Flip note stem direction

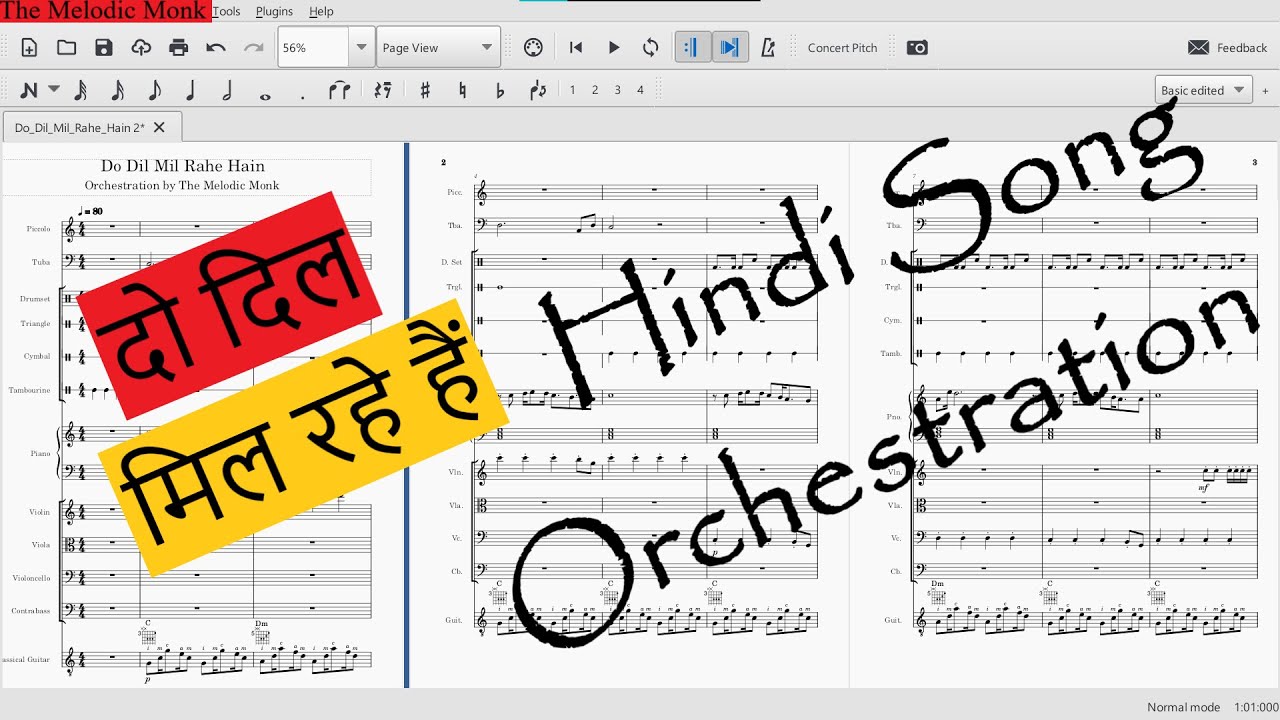coord(538,90)
